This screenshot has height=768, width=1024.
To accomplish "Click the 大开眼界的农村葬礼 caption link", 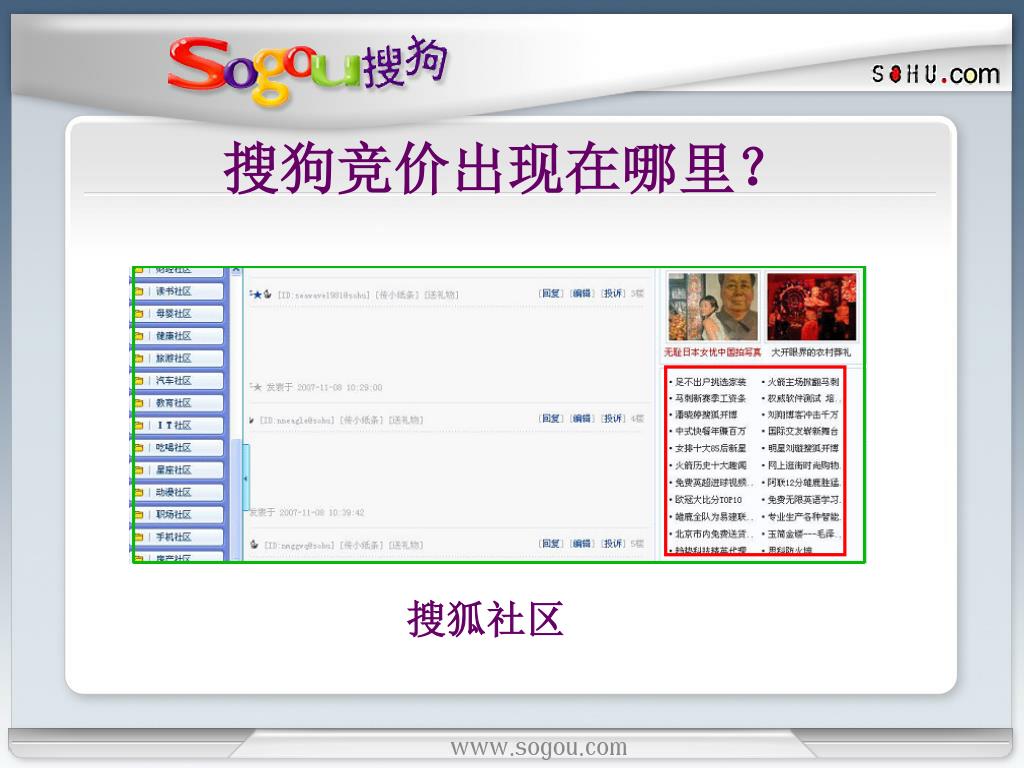I will tap(811, 352).
